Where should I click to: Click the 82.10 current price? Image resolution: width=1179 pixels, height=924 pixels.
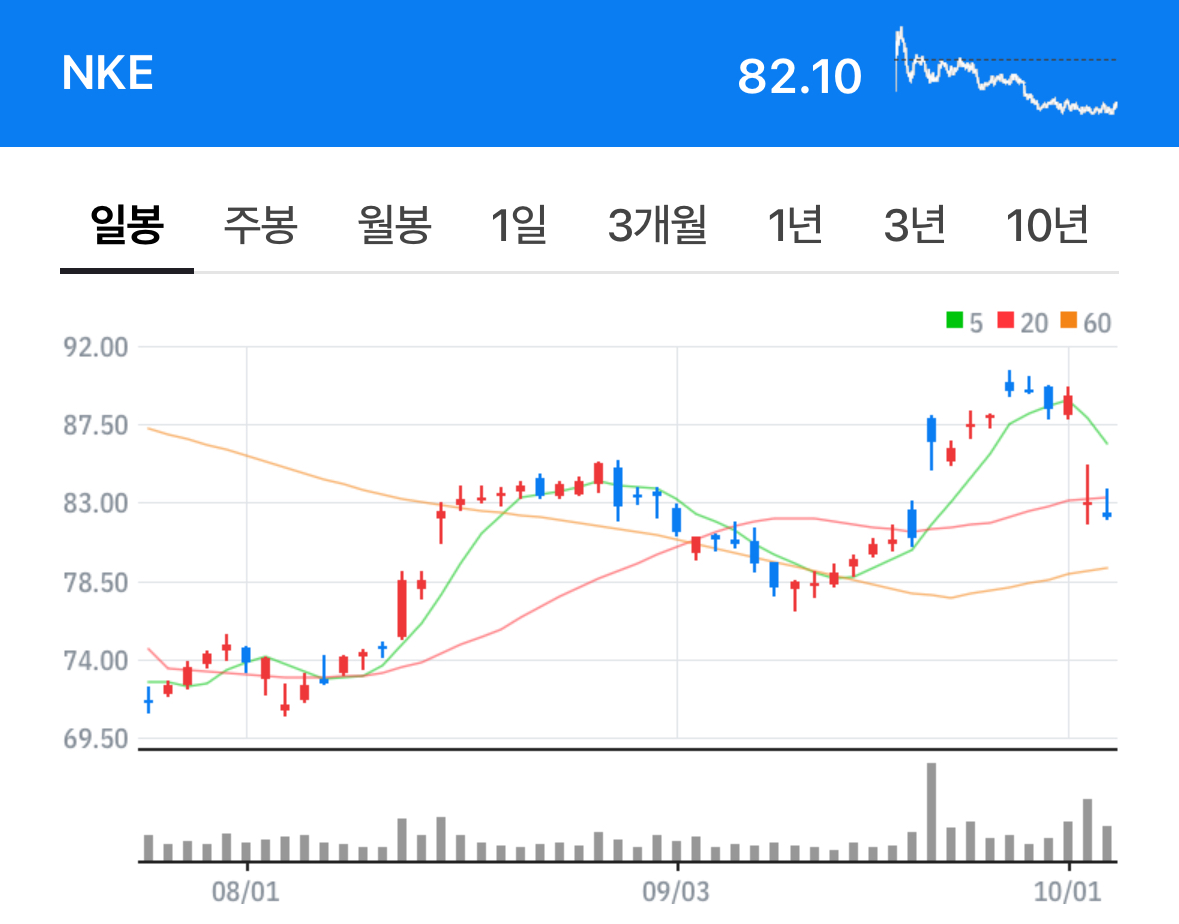(799, 77)
